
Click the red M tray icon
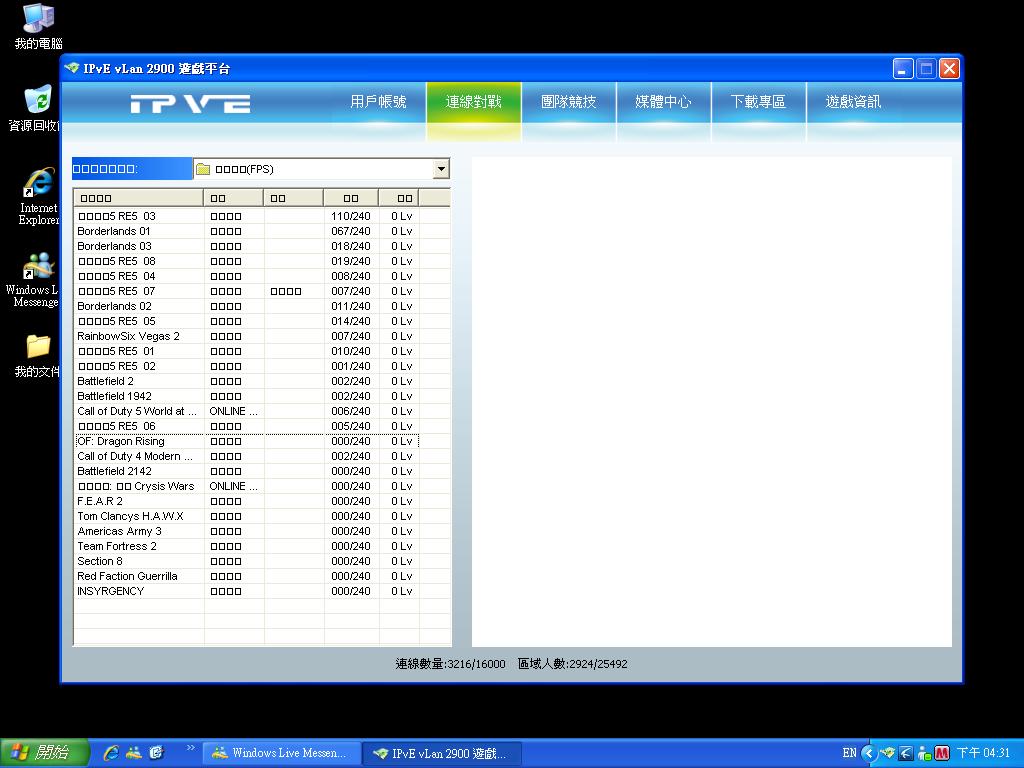(x=941, y=753)
